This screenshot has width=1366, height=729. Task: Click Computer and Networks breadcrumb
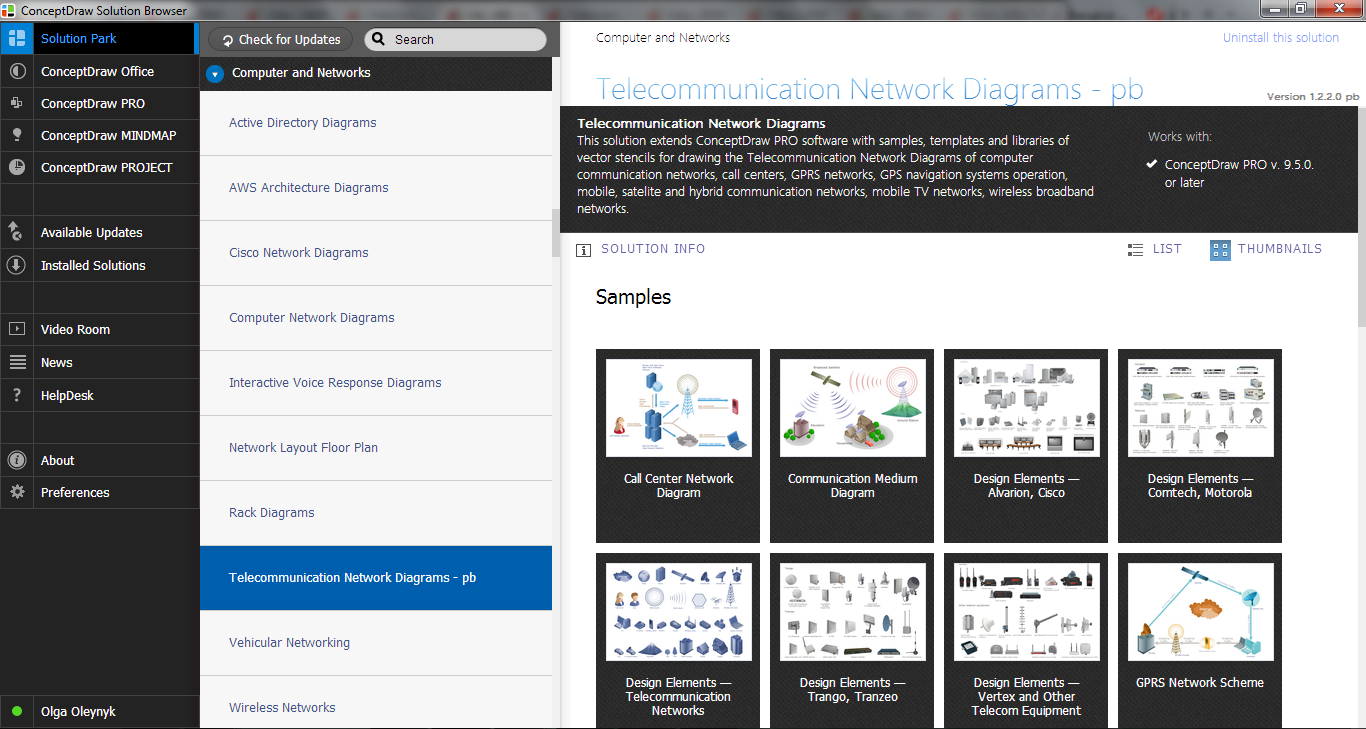pos(663,38)
